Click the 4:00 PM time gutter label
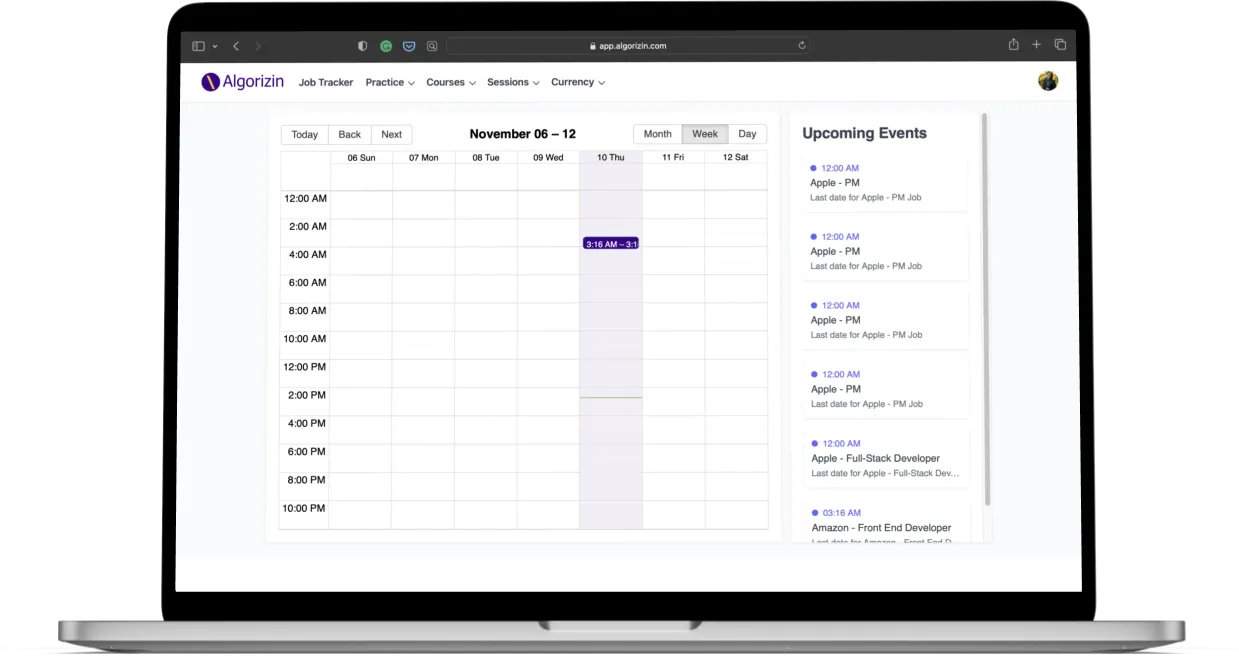The height and width of the screenshot is (664, 1239). point(307,424)
